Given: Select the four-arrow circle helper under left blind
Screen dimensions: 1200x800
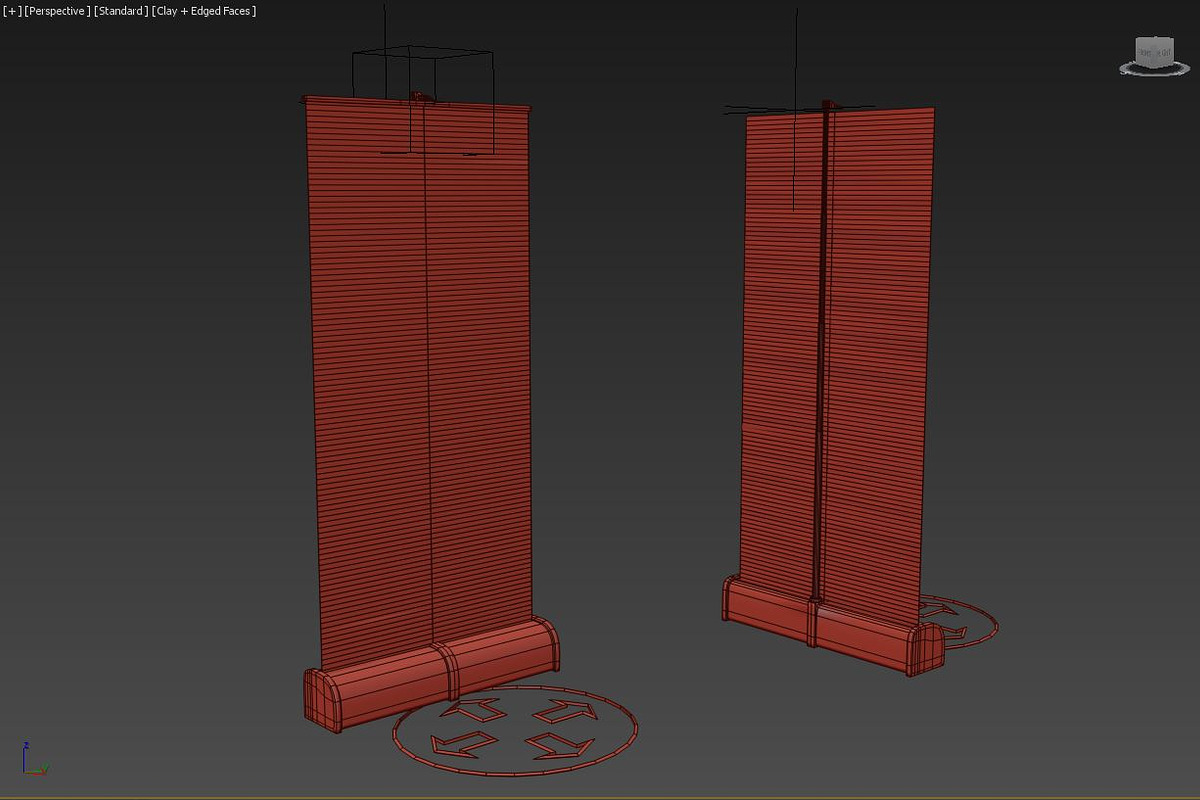Looking at the screenshot, I should (515, 731).
